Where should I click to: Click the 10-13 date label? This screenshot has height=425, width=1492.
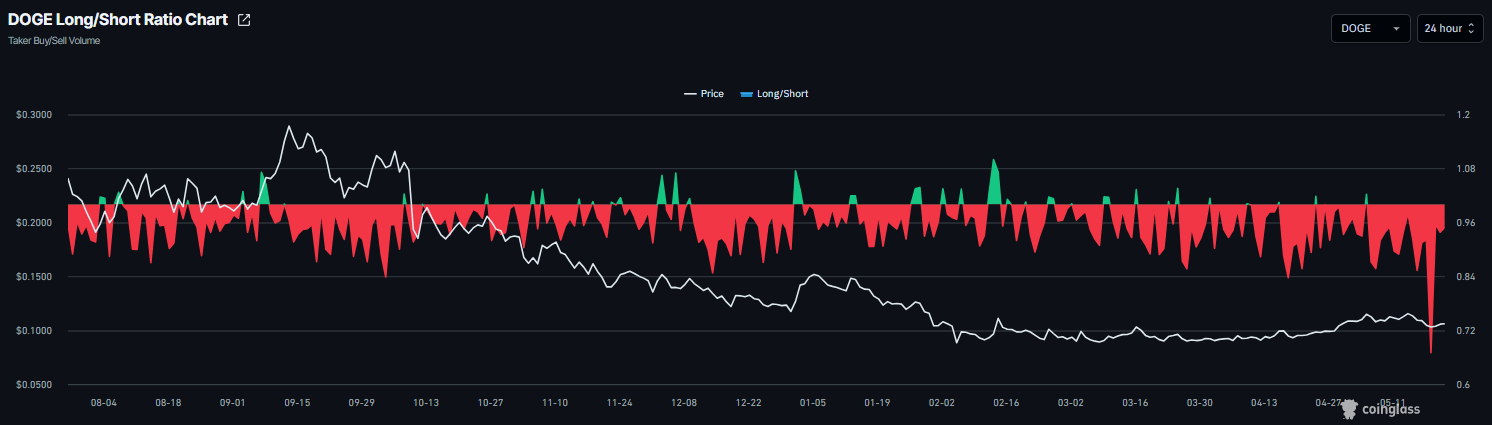pos(426,403)
